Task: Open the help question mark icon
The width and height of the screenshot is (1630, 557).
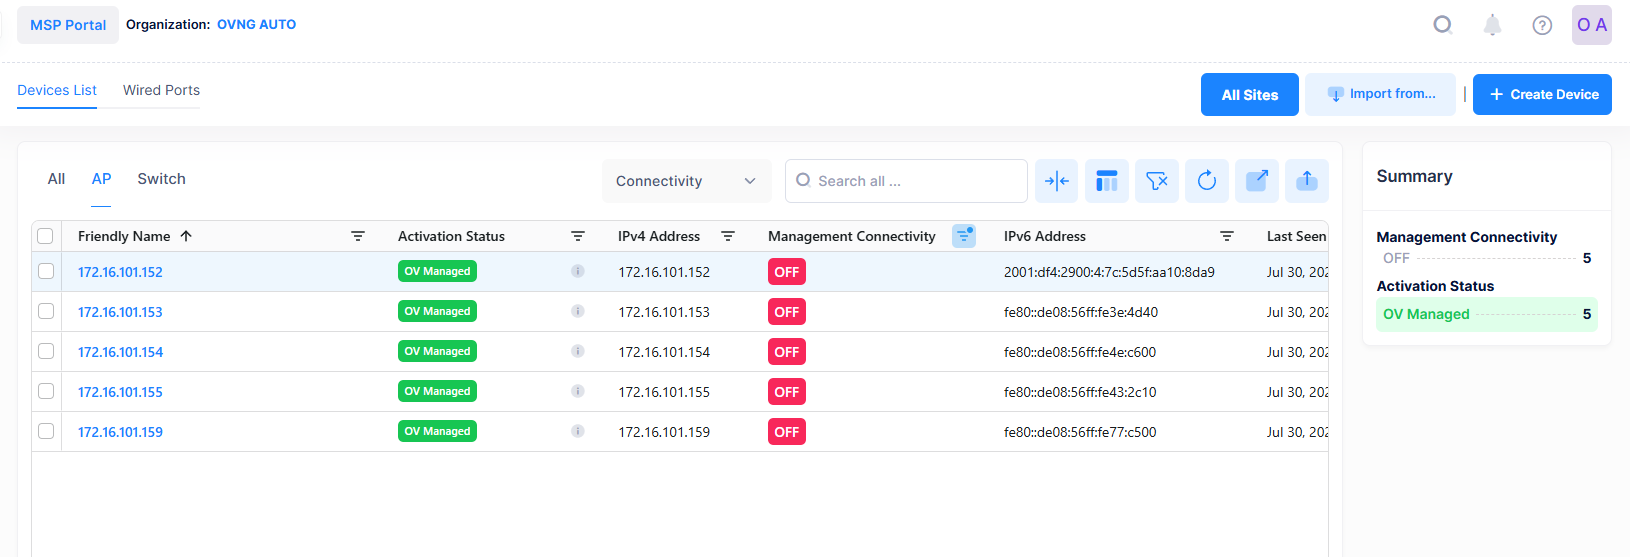Action: tap(1541, 25)
